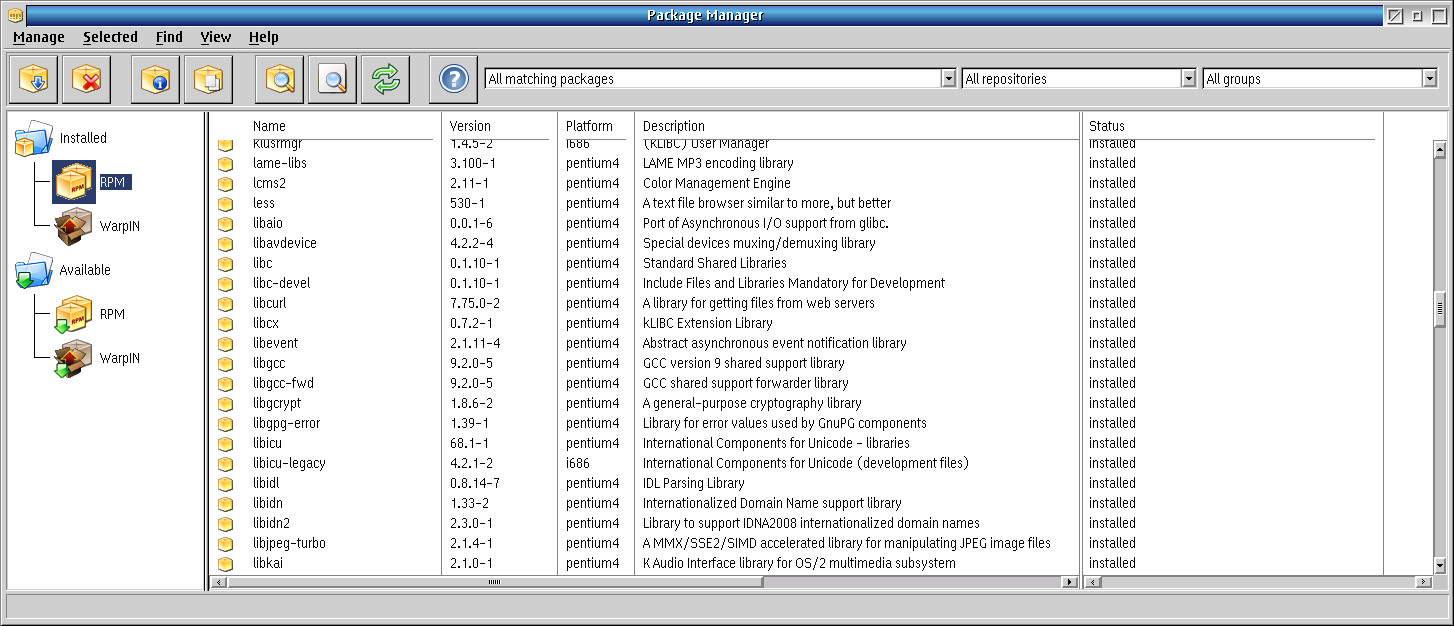This screenshot has width=1454, height=626.
Task: Click the package icon beside libcurl
Action: pos(226,303)
